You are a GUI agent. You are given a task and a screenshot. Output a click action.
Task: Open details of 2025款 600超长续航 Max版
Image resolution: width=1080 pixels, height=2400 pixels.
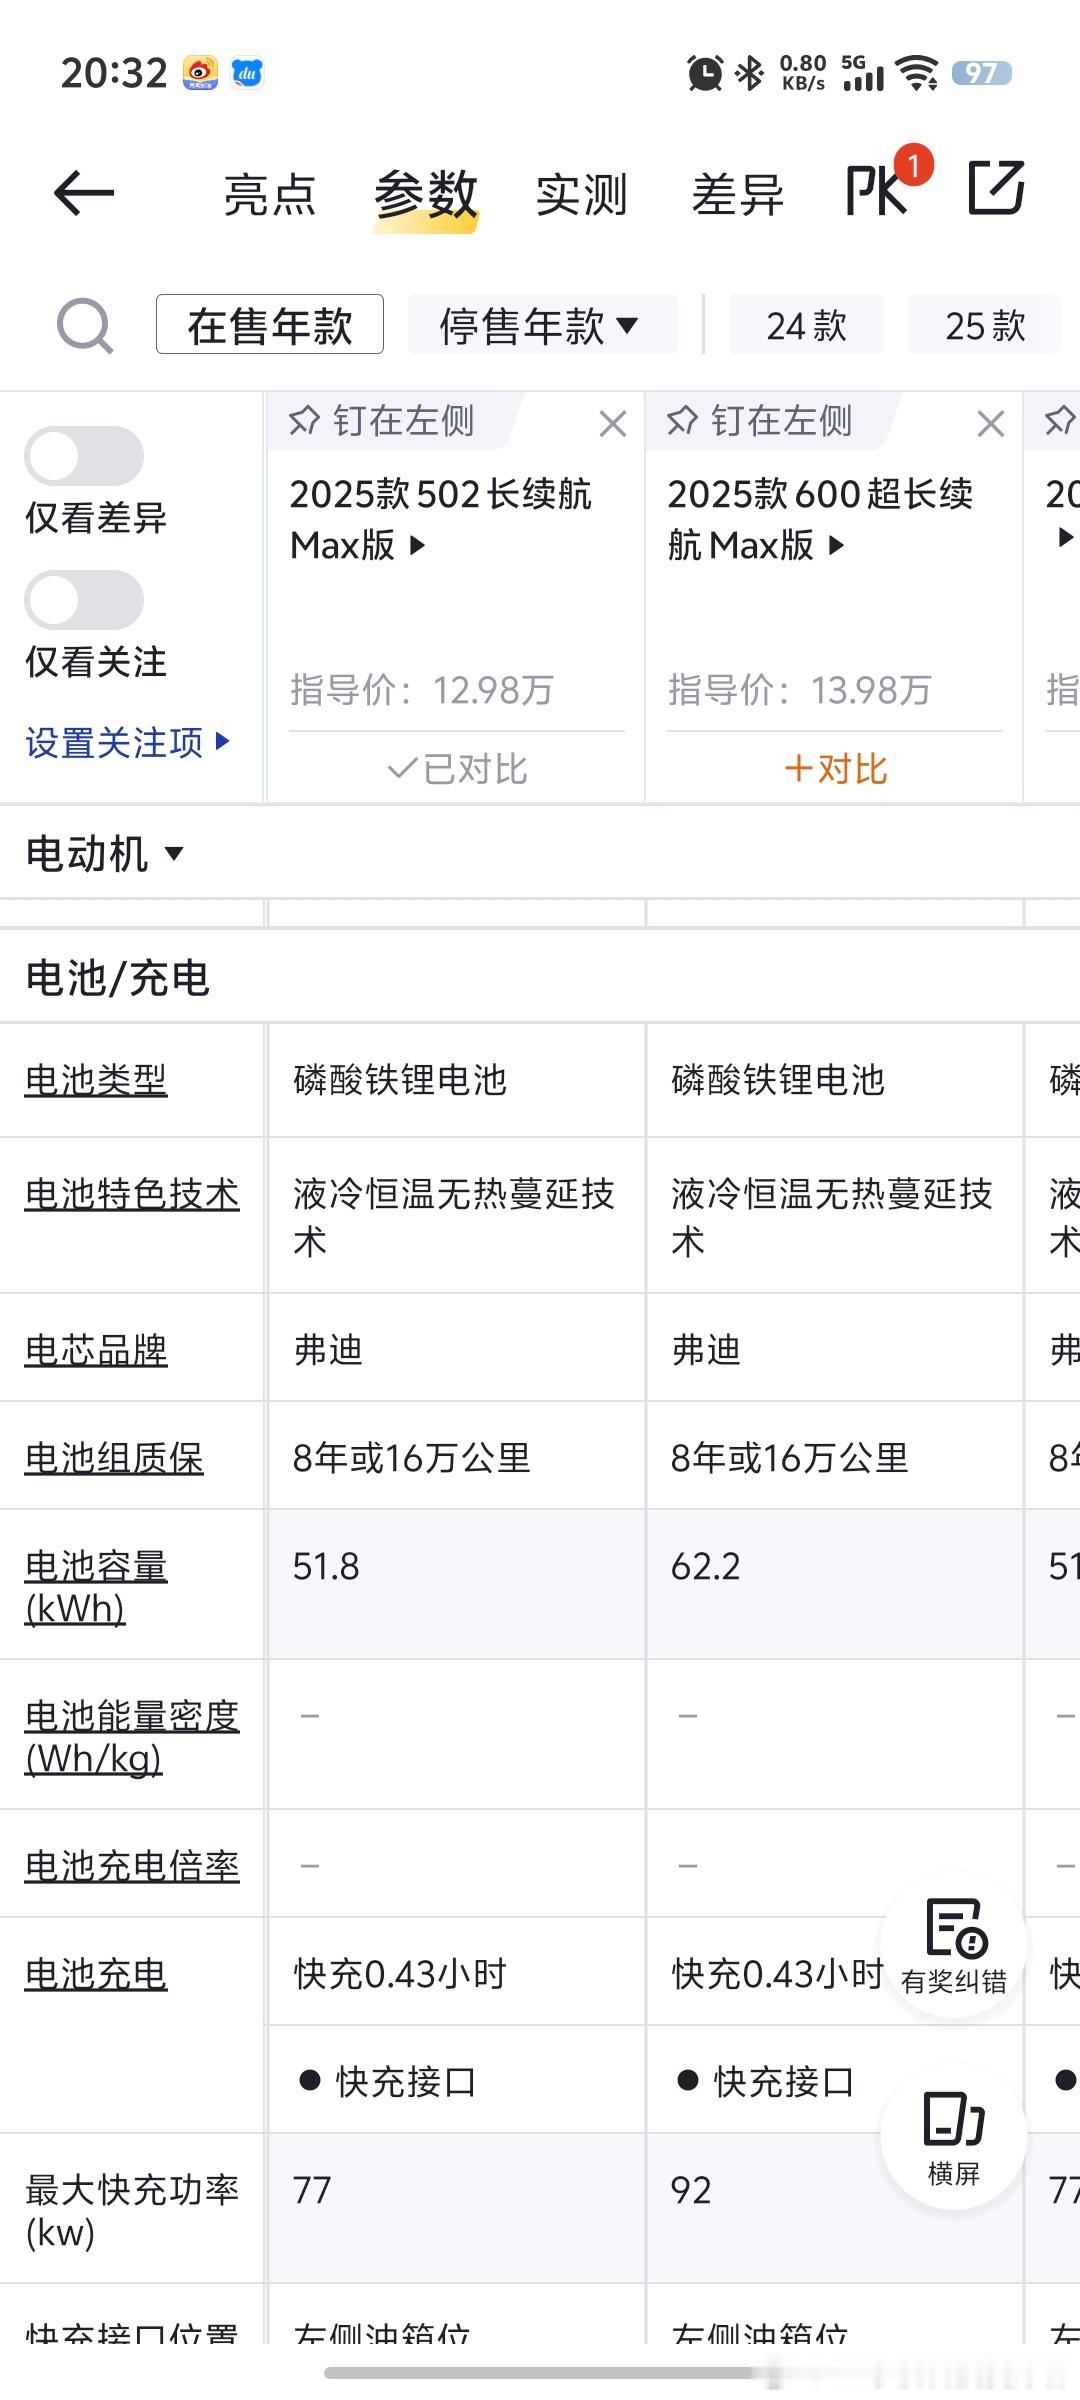tap(820, 519)
